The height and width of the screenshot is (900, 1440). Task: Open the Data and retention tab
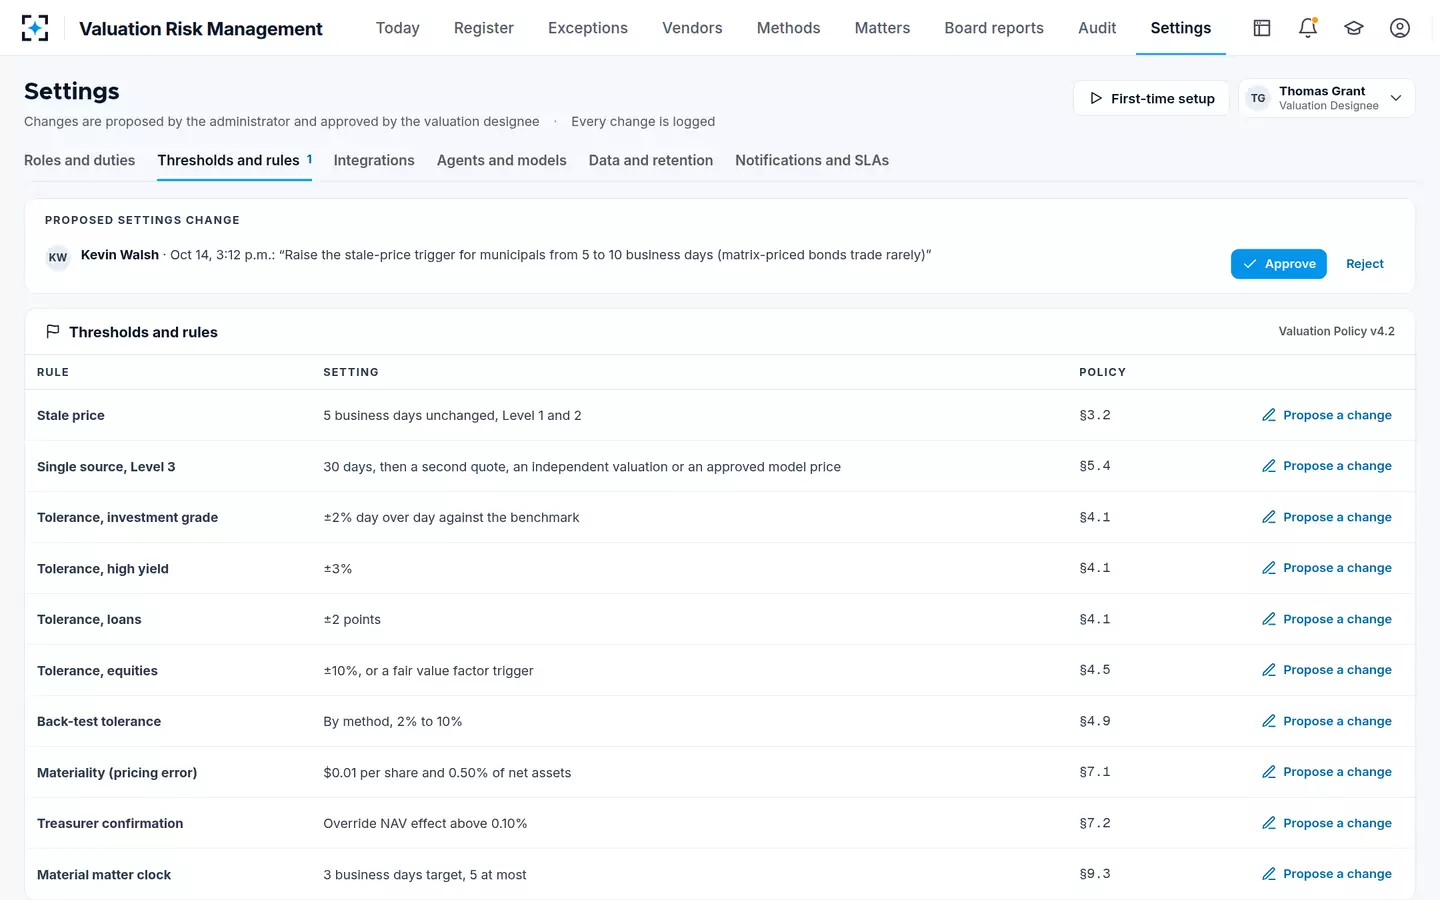tap(651, 160)
